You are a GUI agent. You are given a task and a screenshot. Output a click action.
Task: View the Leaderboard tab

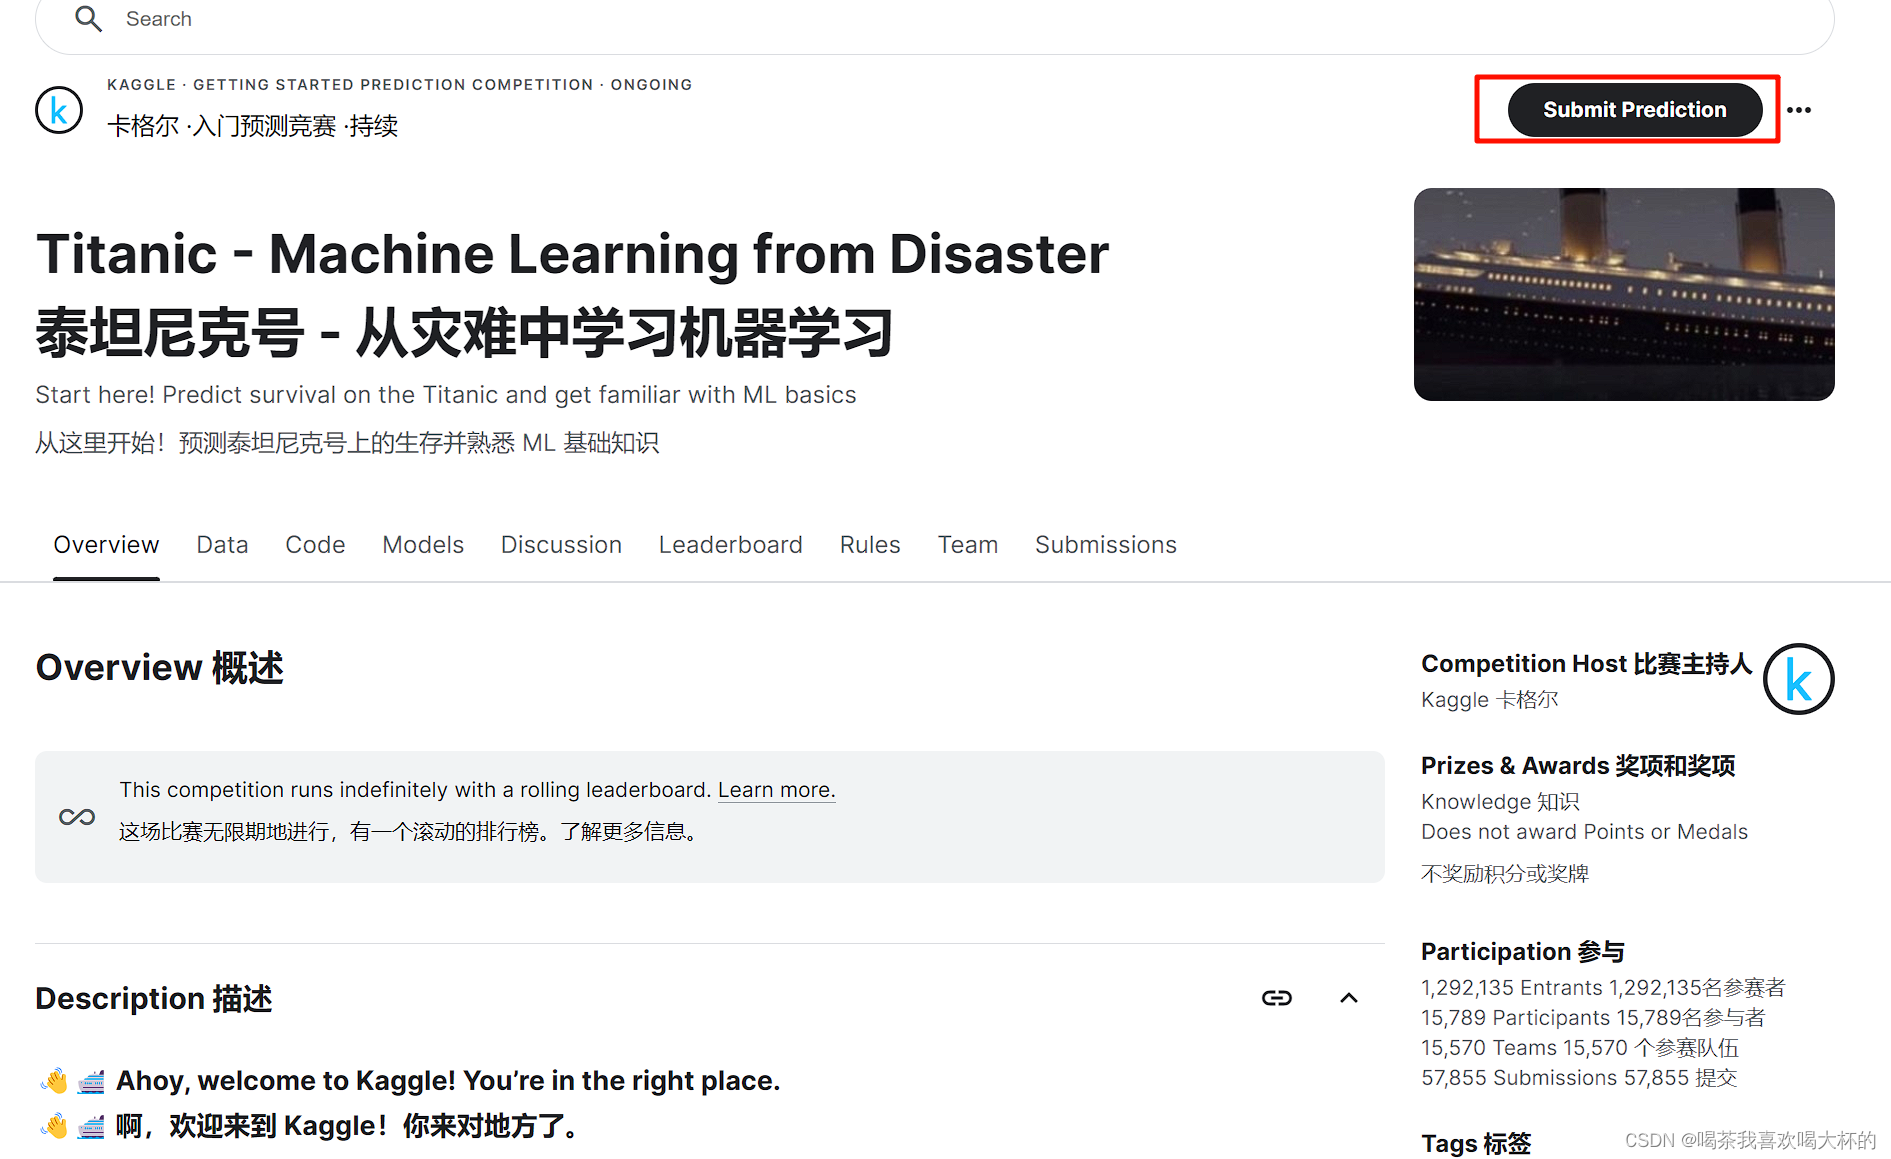coord(730,545)
